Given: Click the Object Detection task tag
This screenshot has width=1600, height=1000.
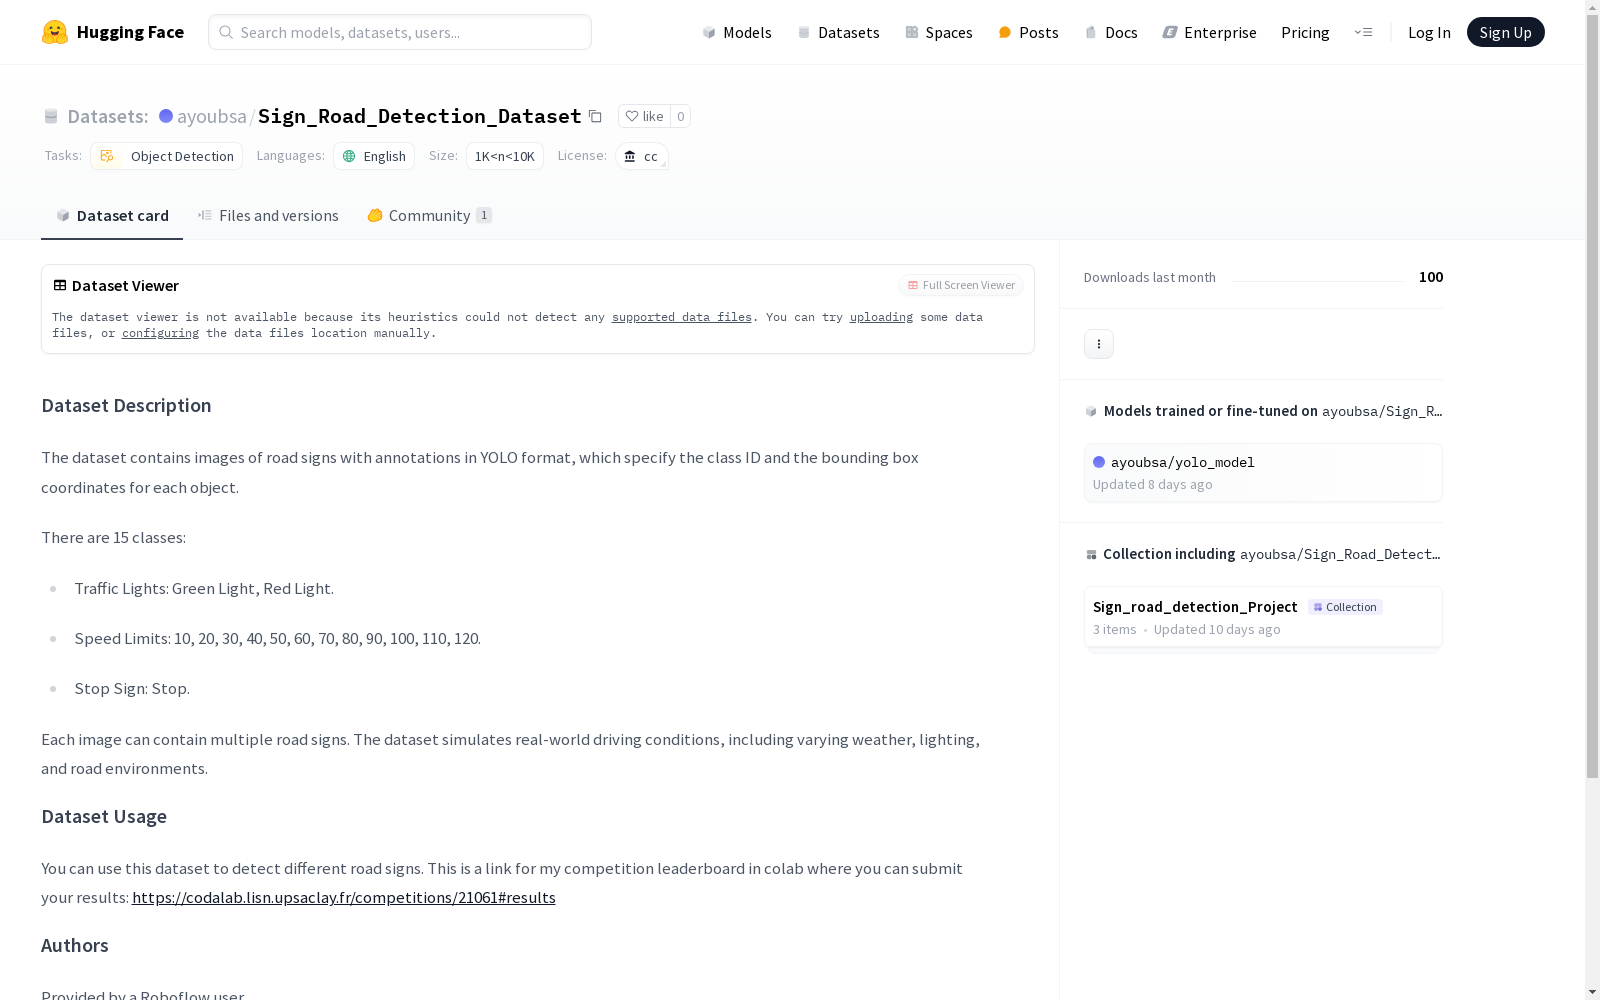Looking at the screenshot, I should [x=167, y=156].
